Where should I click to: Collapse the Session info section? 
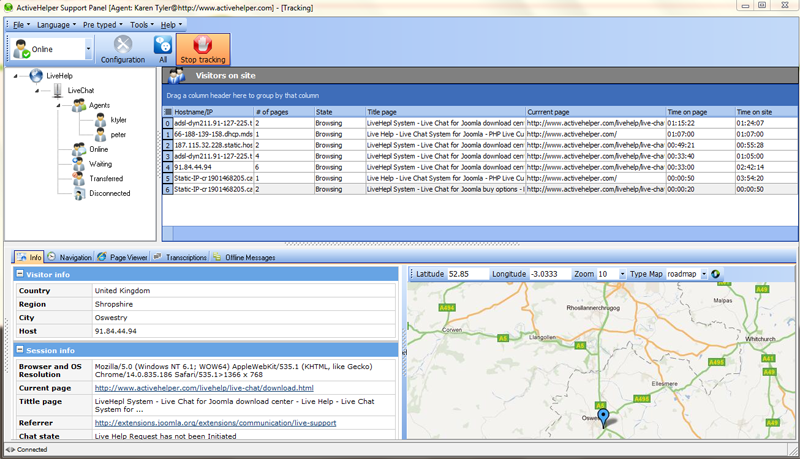point(20,350)
